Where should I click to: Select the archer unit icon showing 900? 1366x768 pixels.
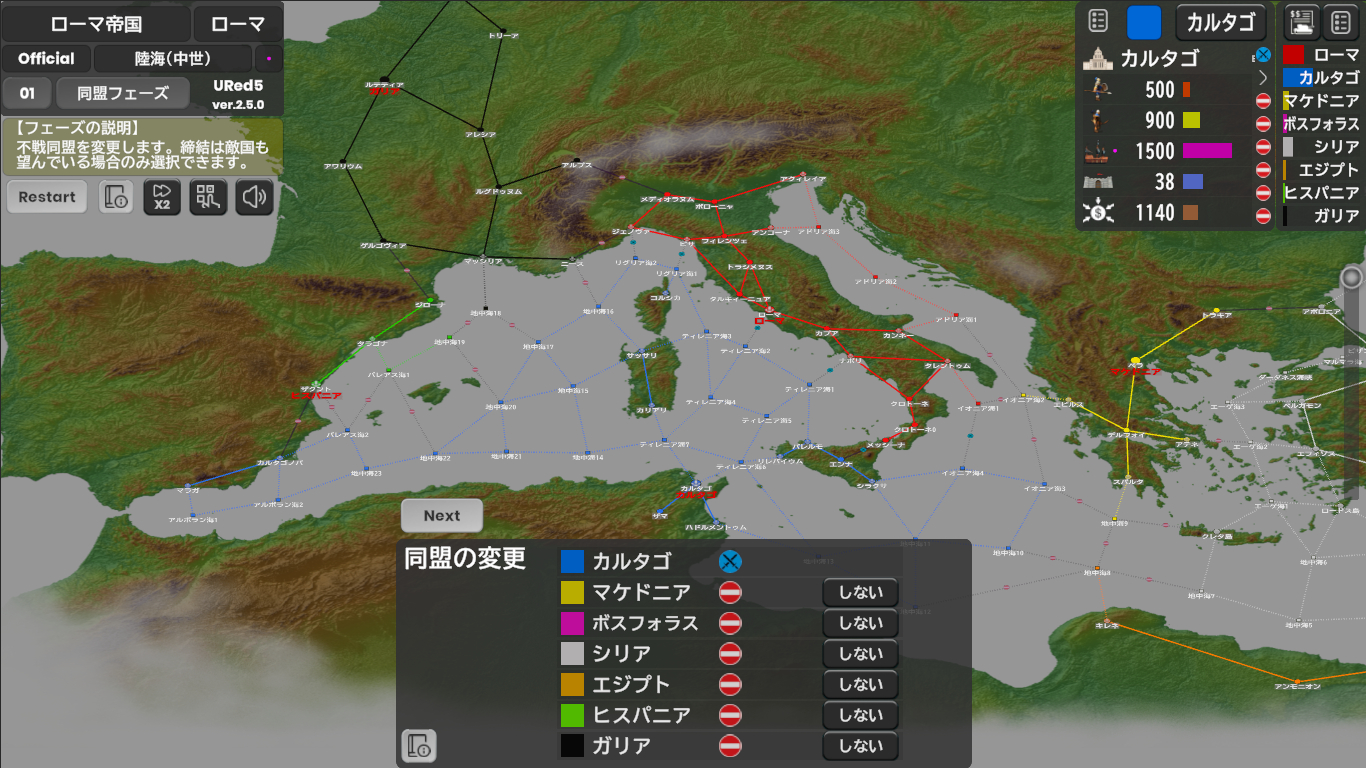tap(1098, 120)
